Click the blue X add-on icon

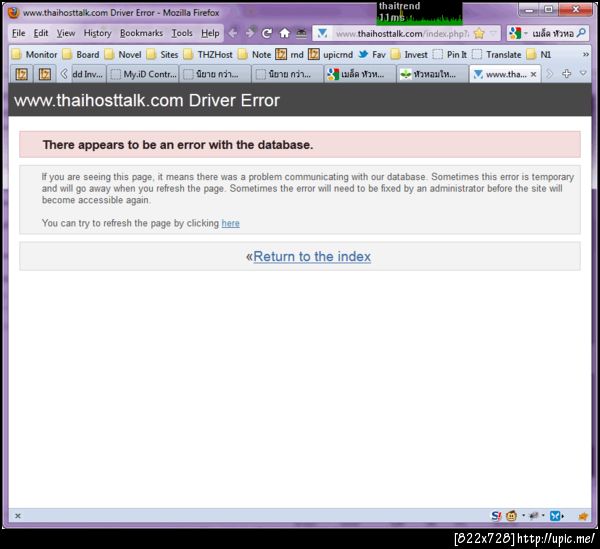coord(555,516)
